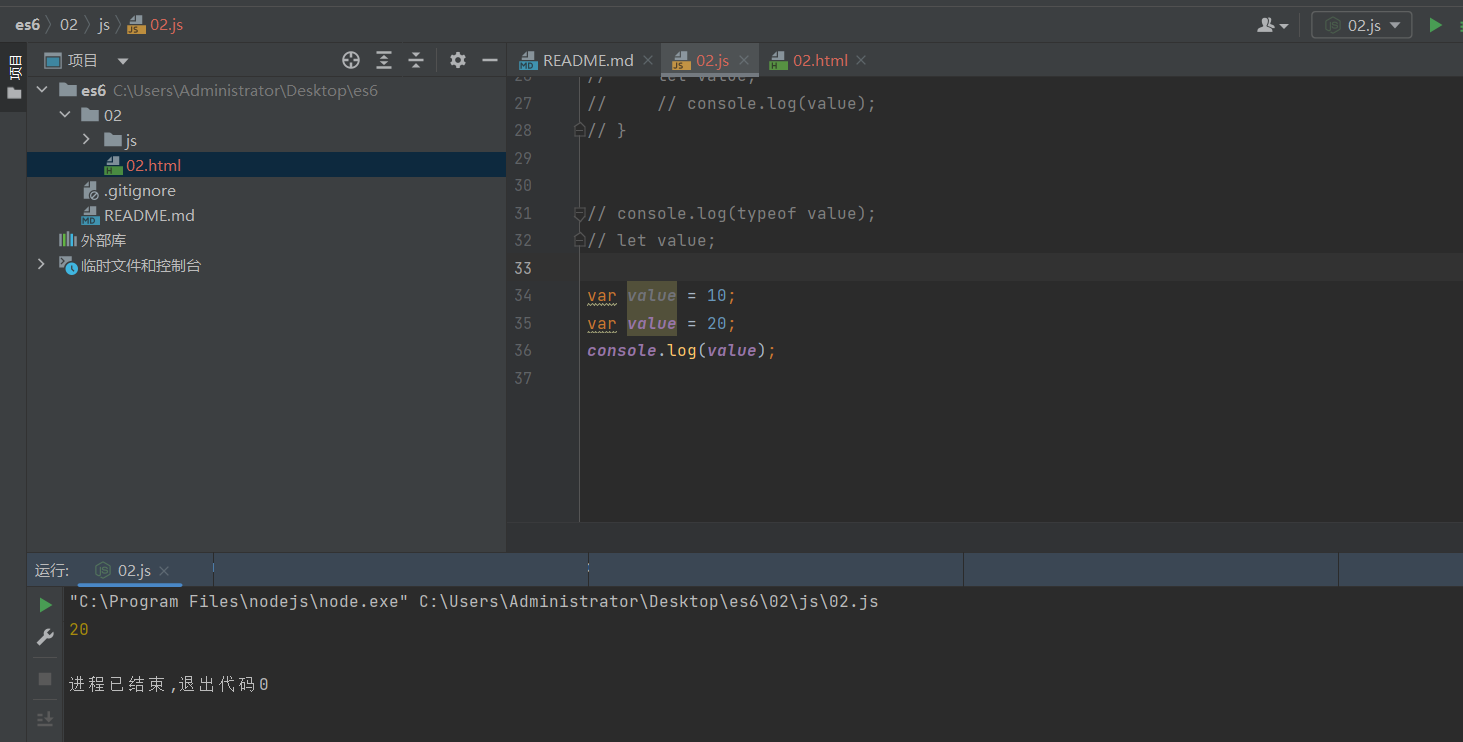The image size is (1463, 742).
Task: Switch to the README.md editor tab
Action: tap(588, 60)
